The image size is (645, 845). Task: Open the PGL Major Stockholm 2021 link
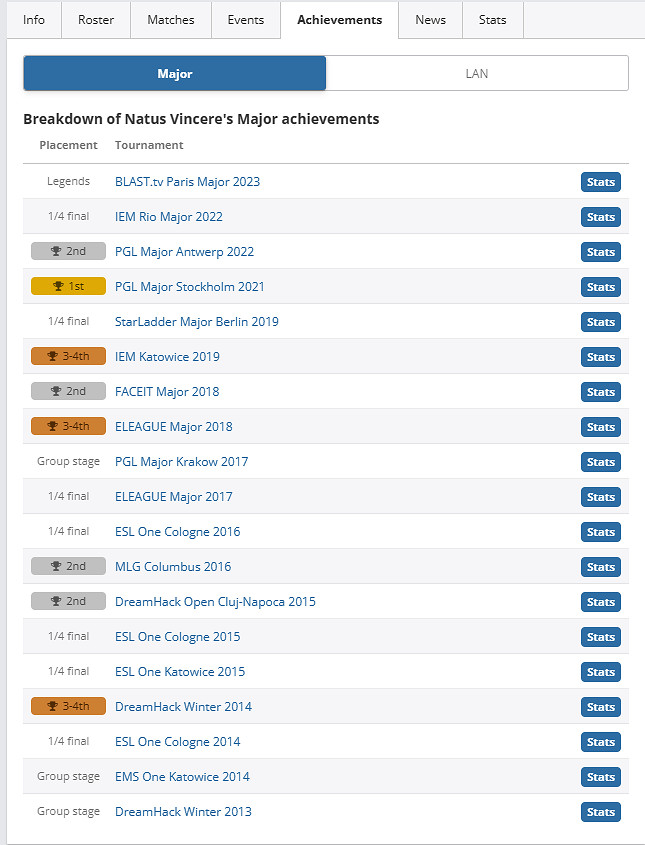[x=190, y=286]
